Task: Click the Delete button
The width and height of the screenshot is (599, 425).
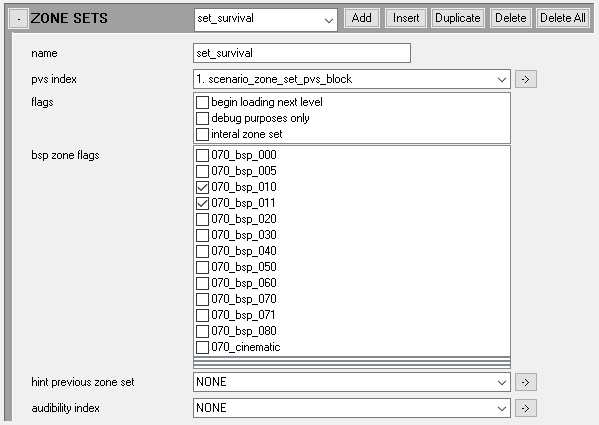Action: pyautogui.click(x=510, y=18)
